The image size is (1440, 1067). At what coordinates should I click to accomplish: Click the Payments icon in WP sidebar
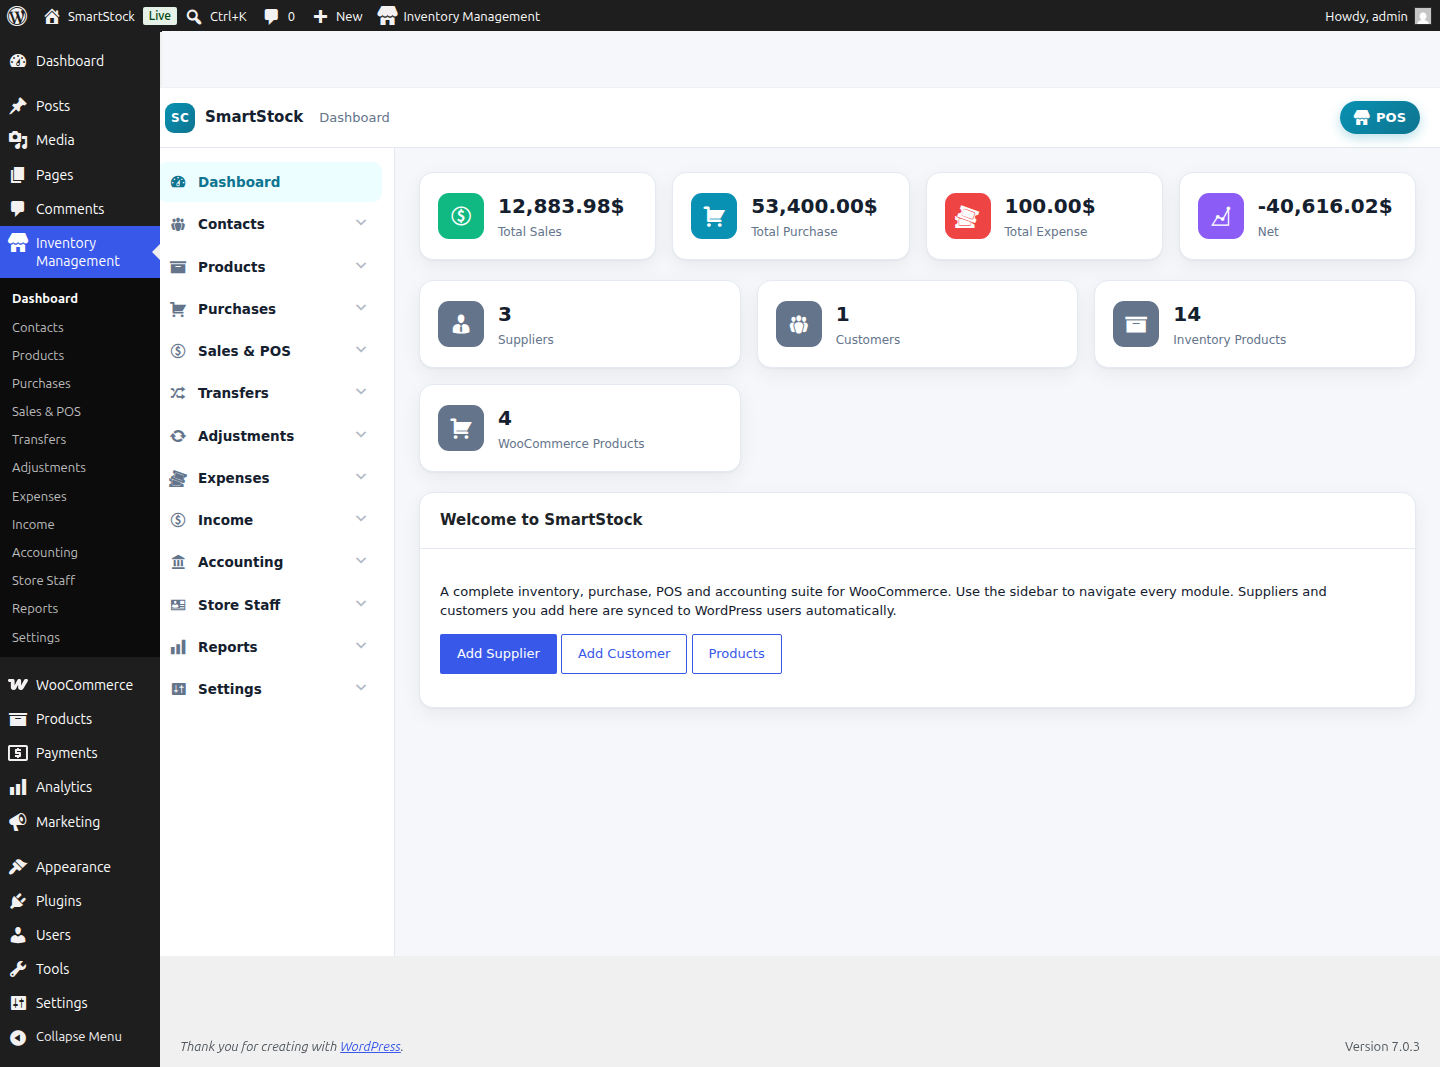[x=18, y=753]
